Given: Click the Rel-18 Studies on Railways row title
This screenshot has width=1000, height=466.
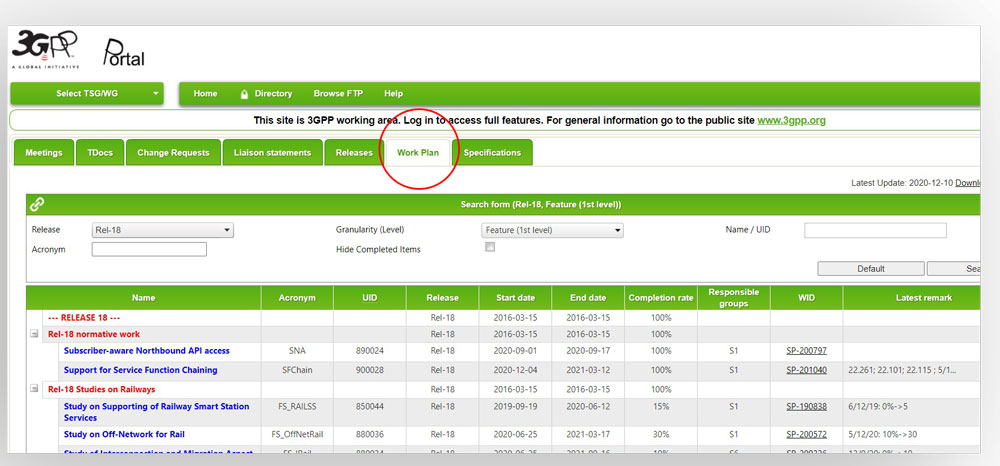Looking at the screenshot, I should (101, 389).
